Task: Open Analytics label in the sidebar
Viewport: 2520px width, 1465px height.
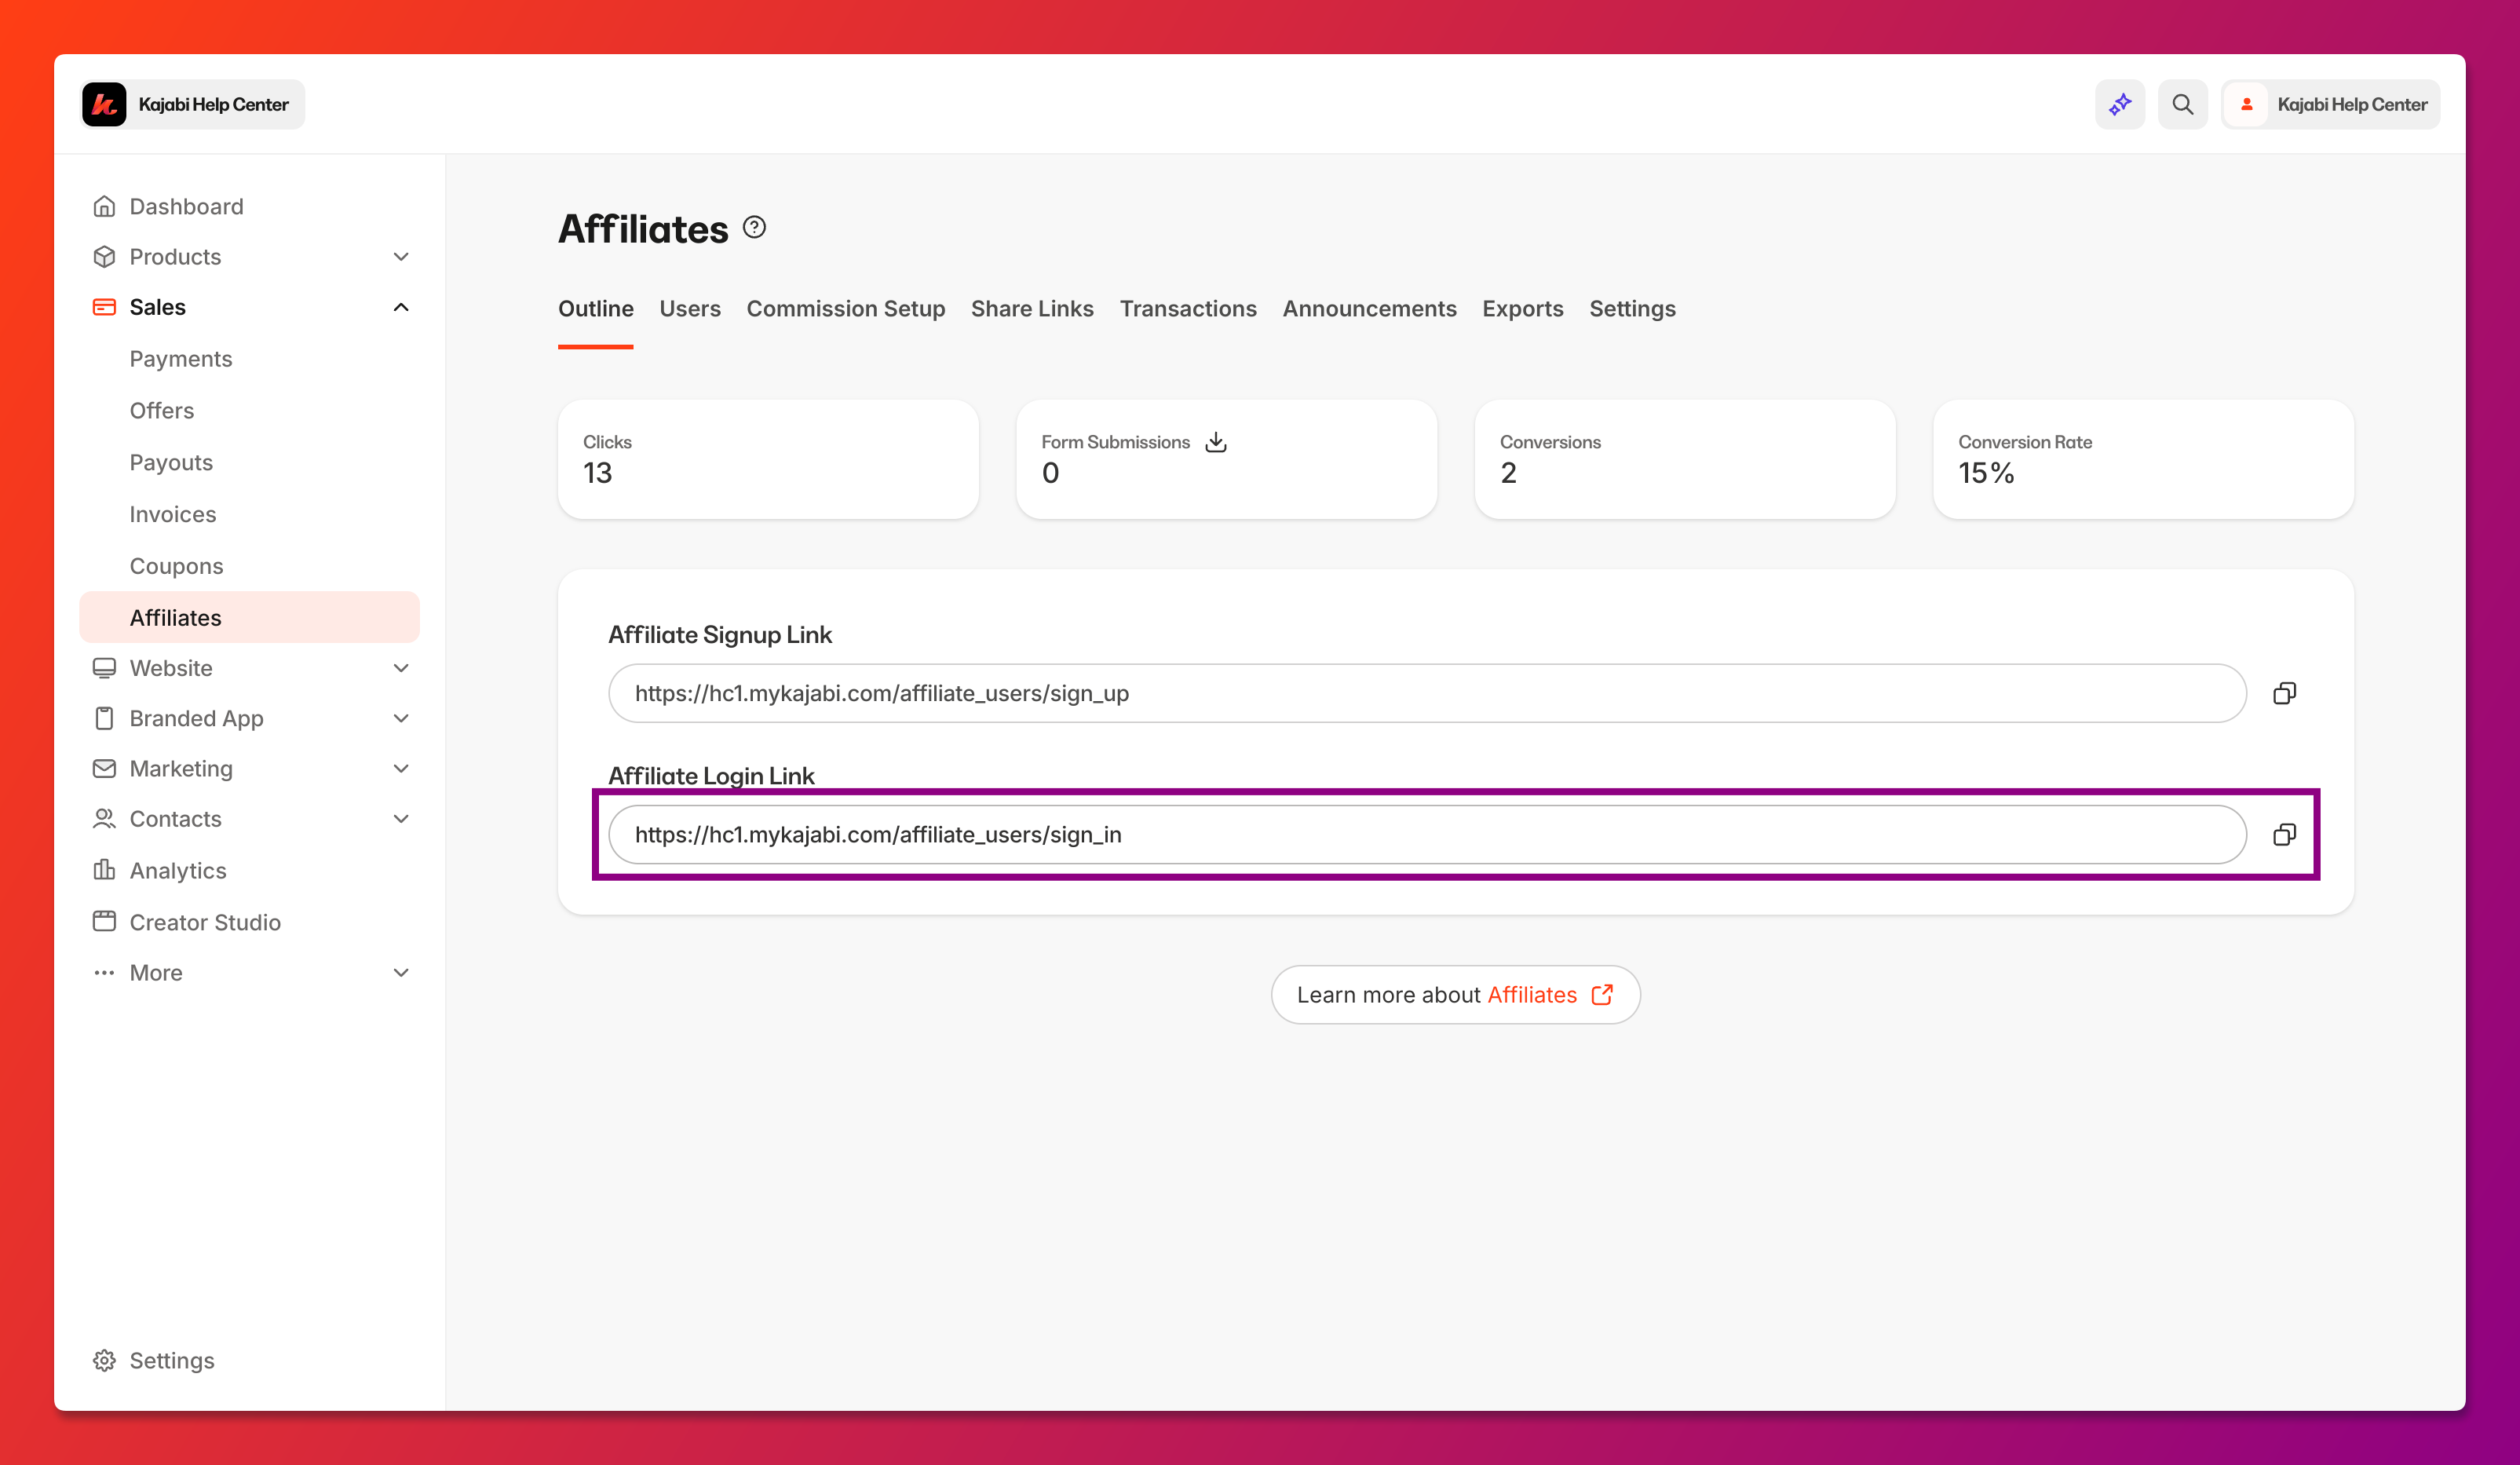Action: click(x=178, y=870)
